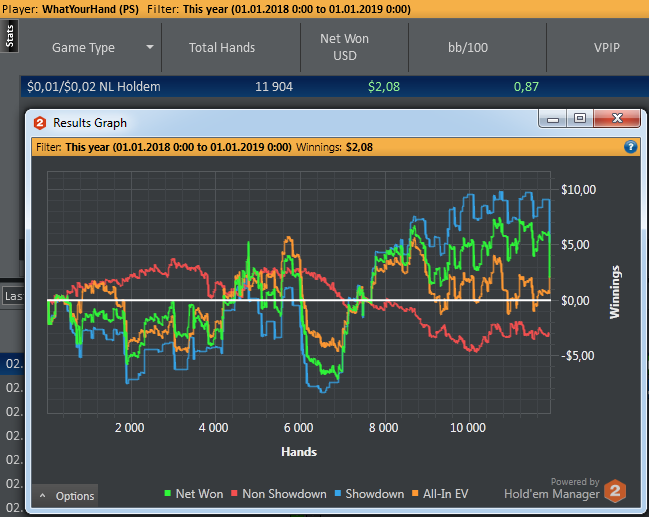Image resolution: width=649 pixels, height=517 pixels.
Task: Click the 10 000 x-axis label
Action: click(x=468, y=428)
